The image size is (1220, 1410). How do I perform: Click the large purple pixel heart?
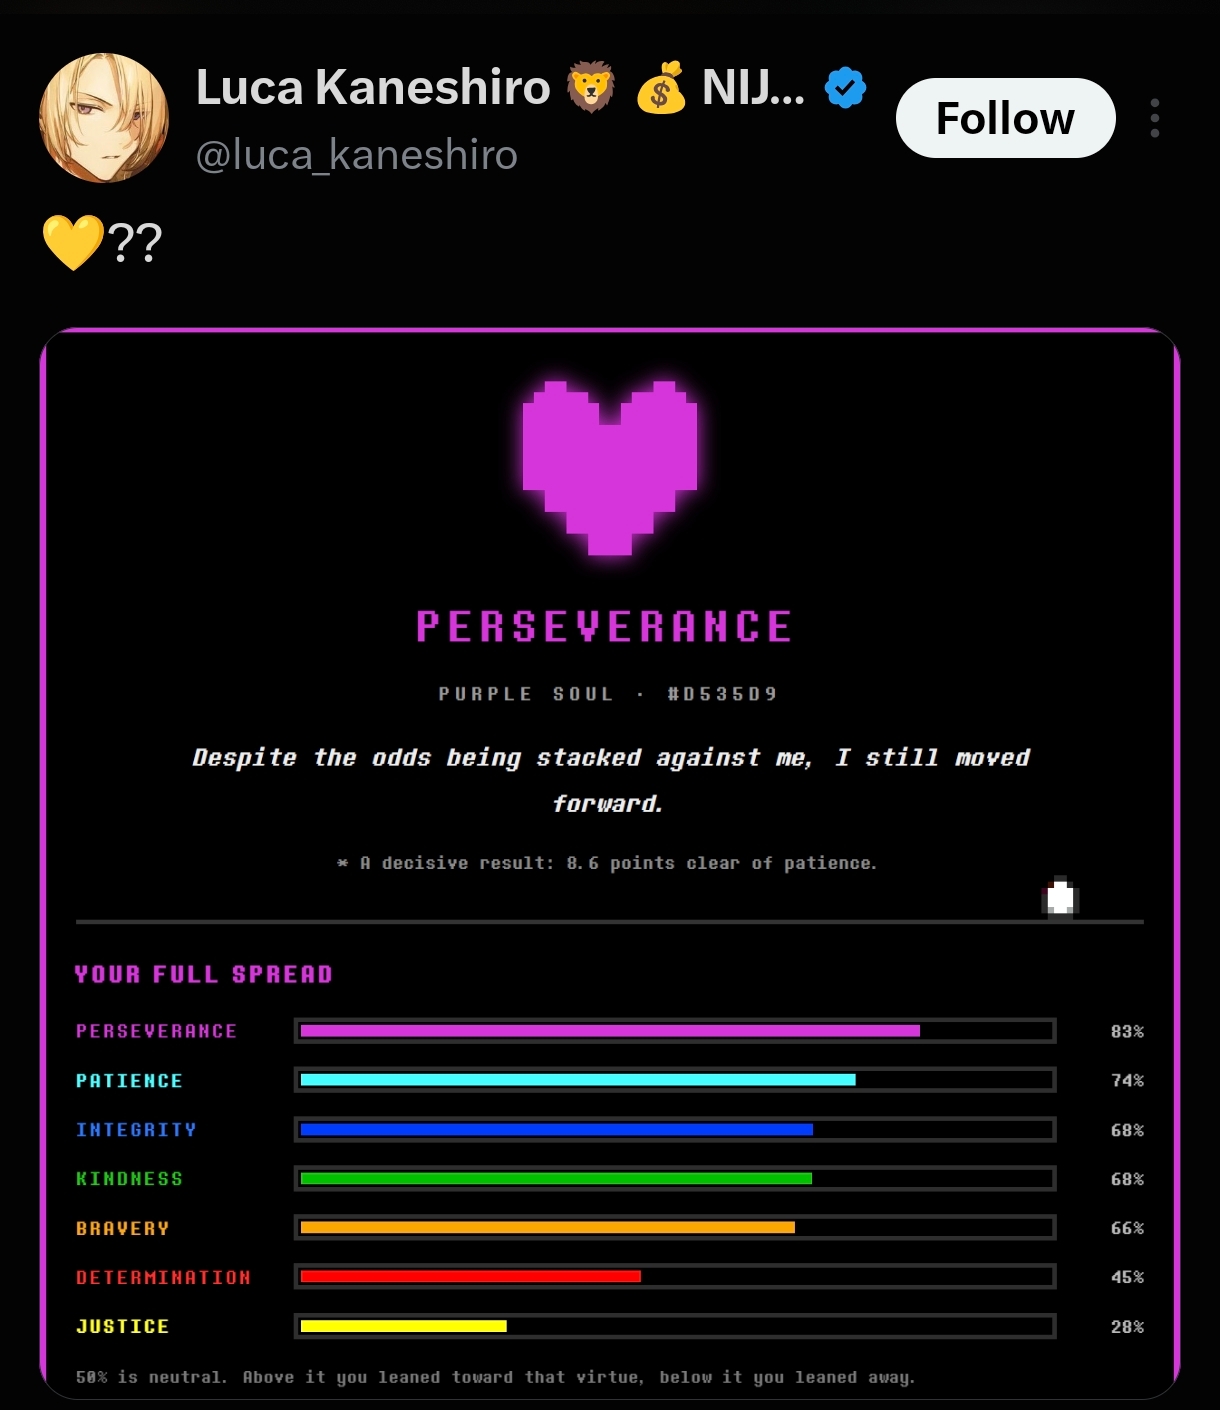point(610,467)
